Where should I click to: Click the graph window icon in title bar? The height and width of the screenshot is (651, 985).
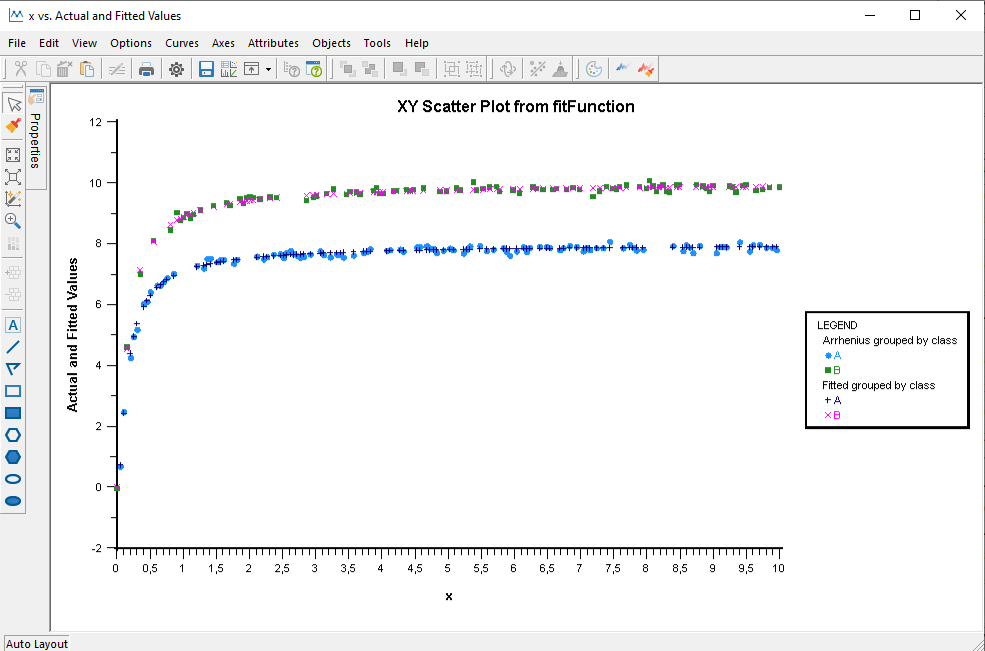click(16, 15)
